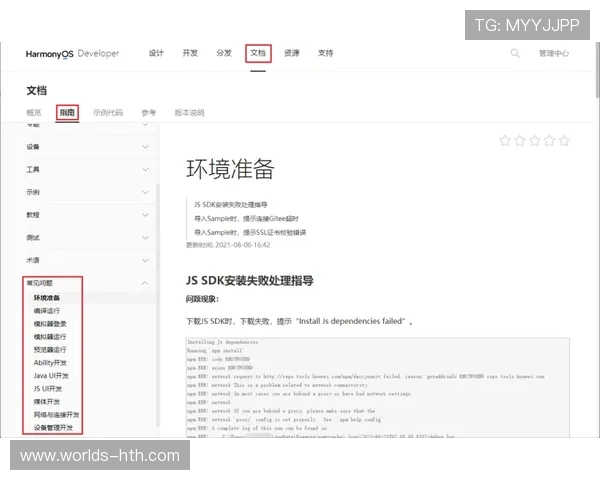
Task: Click the 问题现象 label
Action: (202, 299)
